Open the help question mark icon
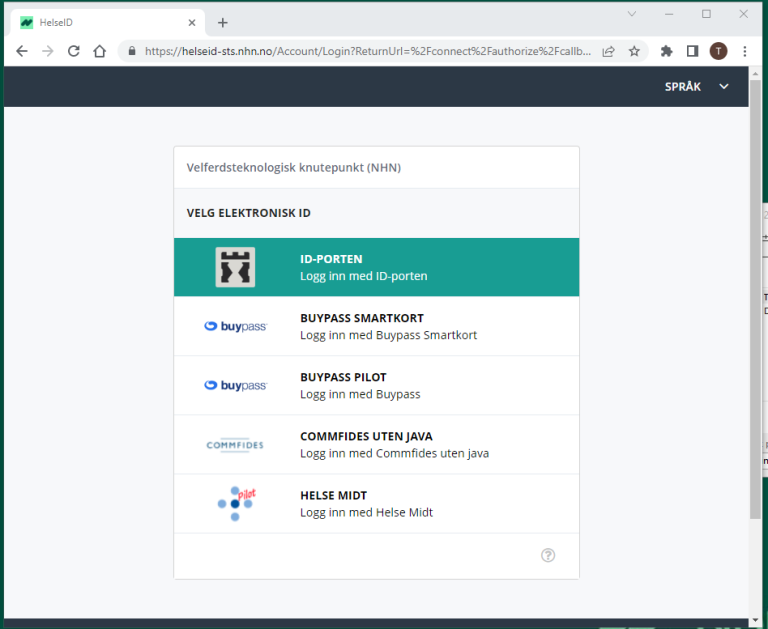 (x=548, y=555)
